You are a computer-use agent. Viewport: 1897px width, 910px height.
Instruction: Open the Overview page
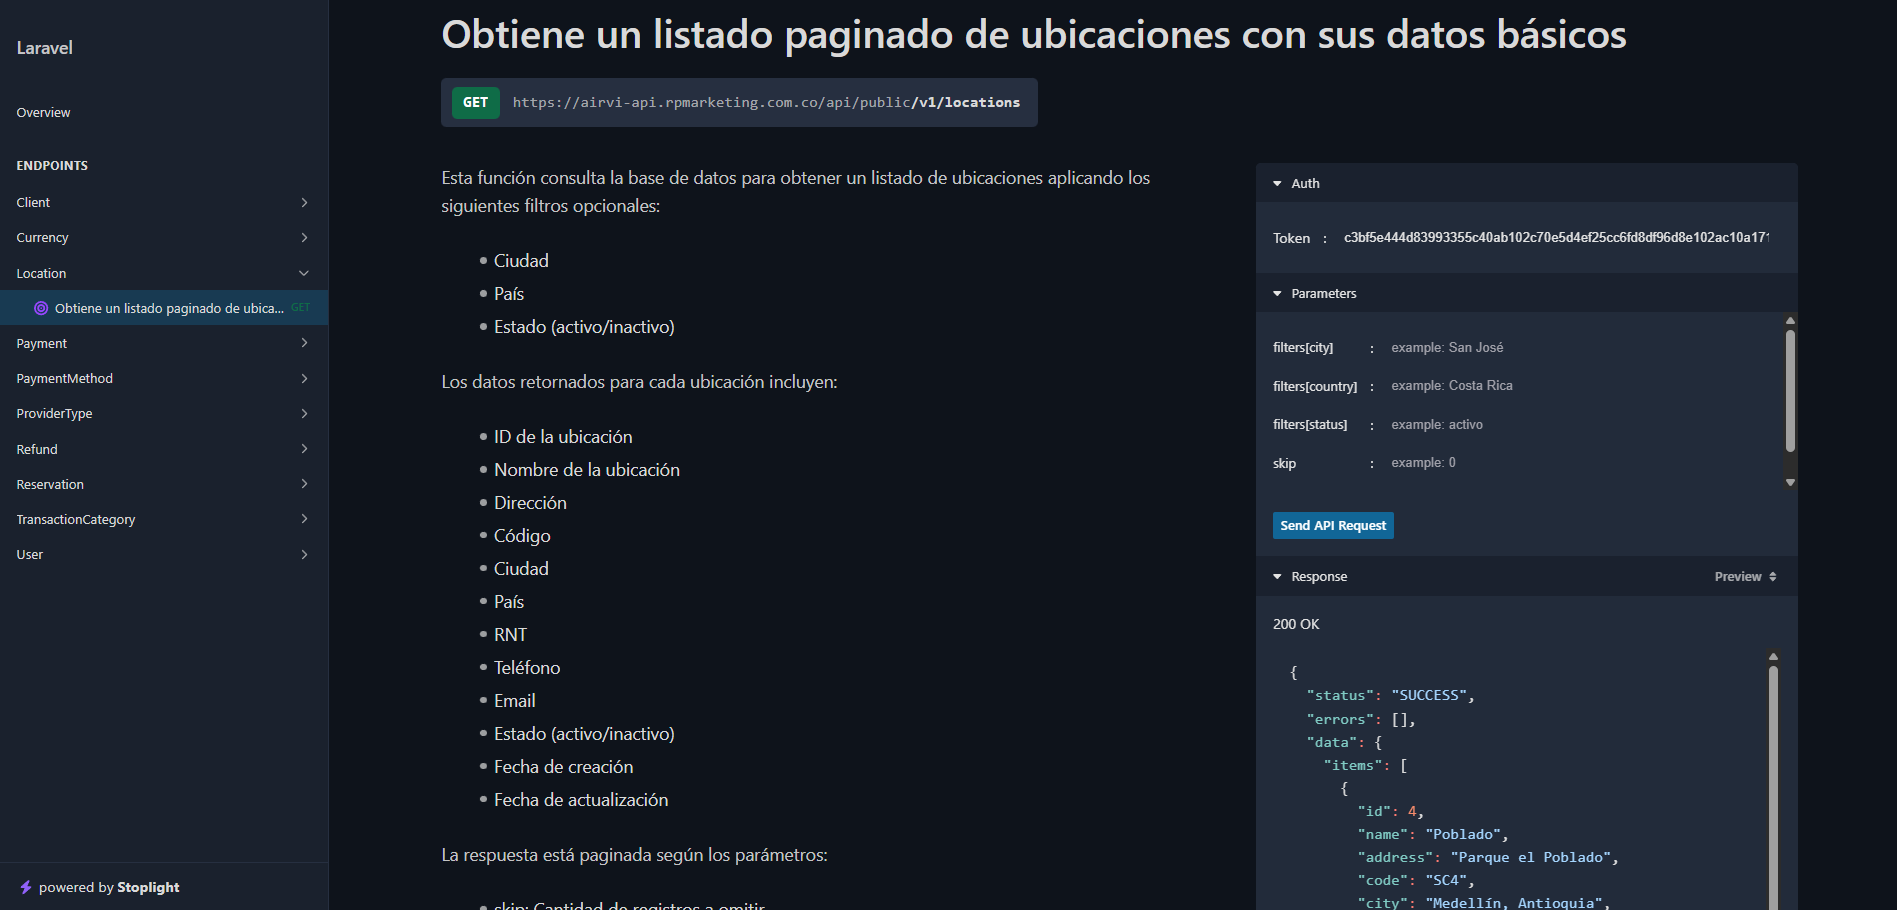point(43,113)
